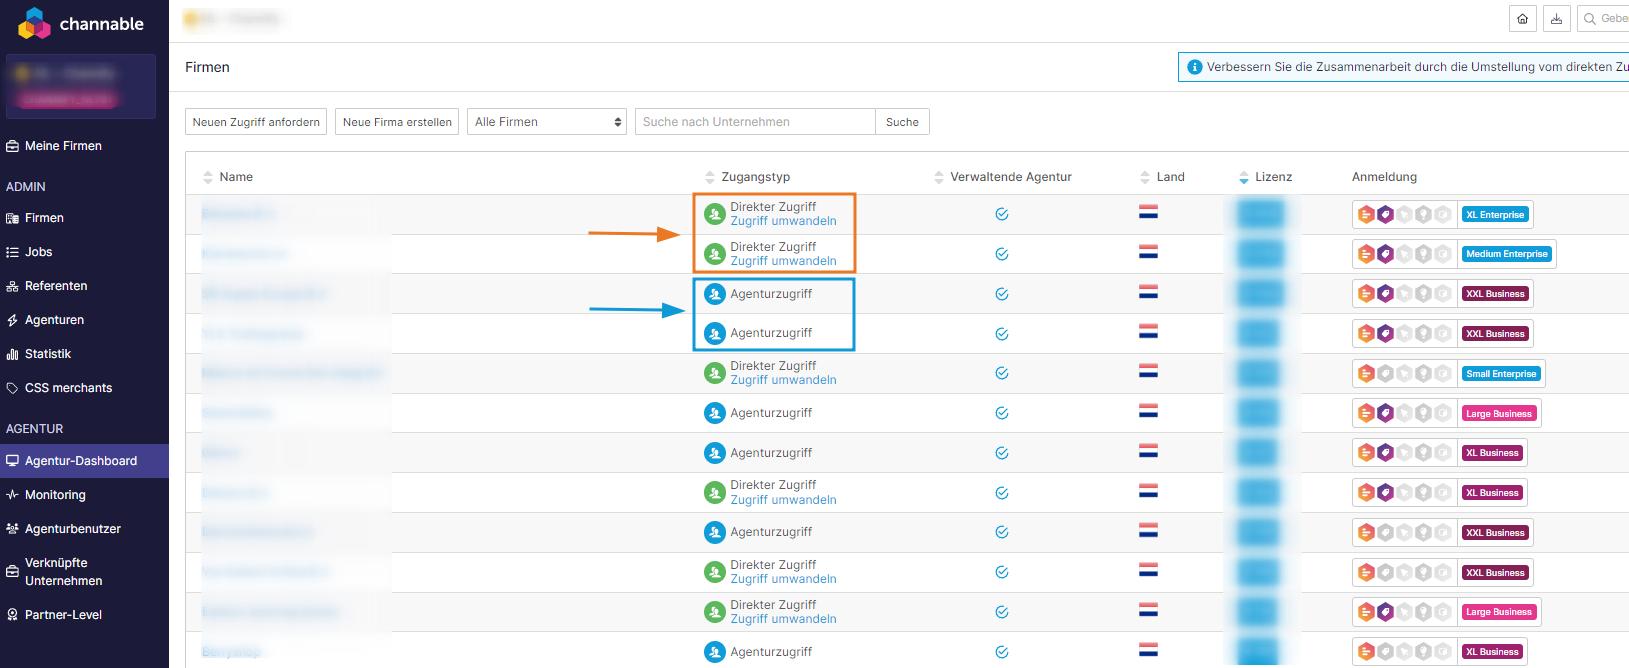Open the blurred account switcher in the sidebar
Viewport: 1629px width, 668px height.
click(x=81, y=86)
